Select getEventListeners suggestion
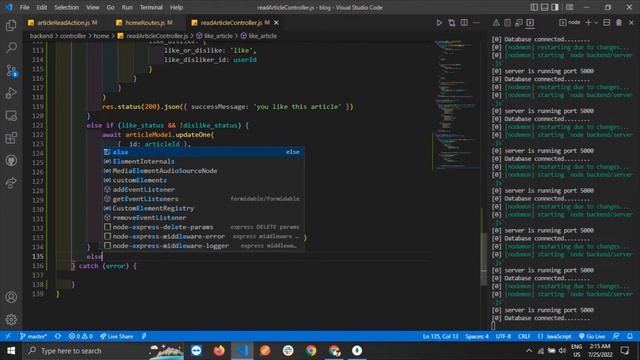The image size is (640, 360). 203,199
